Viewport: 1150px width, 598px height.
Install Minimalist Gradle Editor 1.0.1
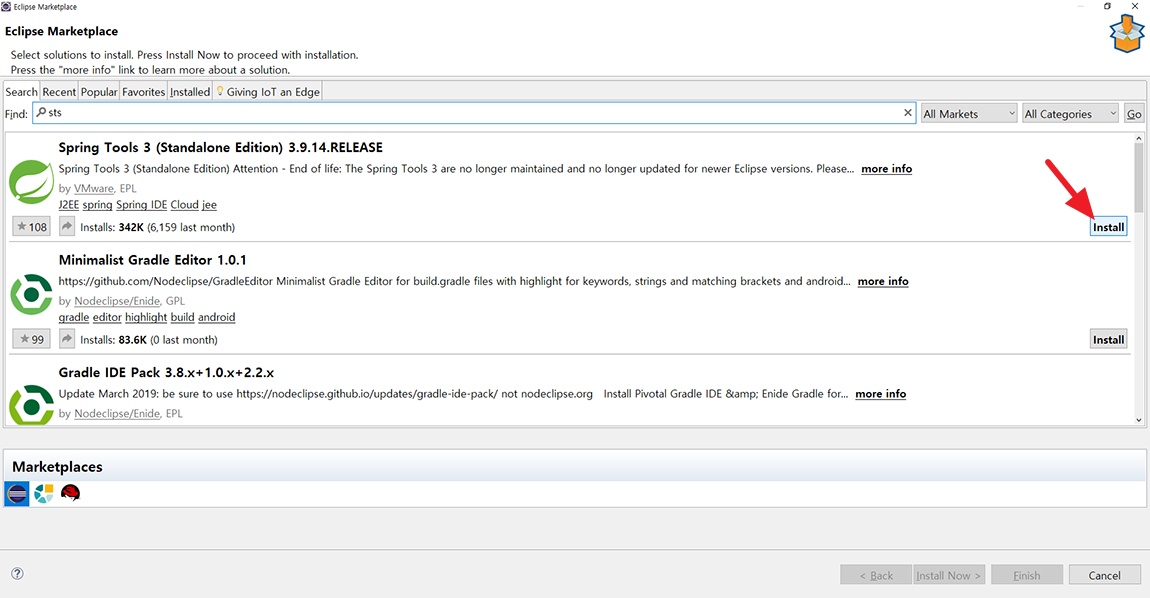1108,340
